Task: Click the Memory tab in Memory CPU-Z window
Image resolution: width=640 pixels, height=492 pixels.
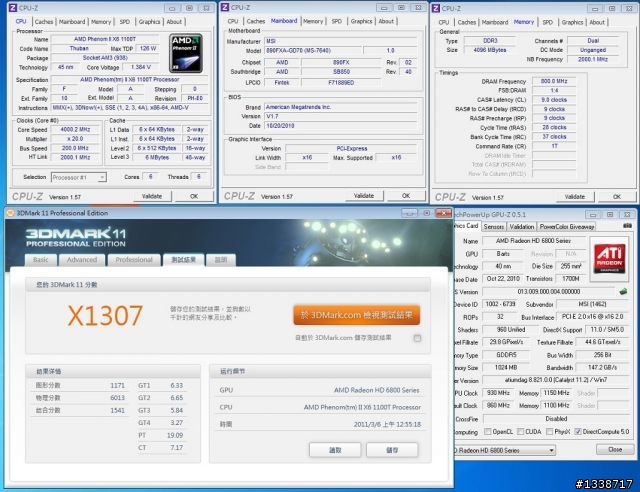Action: point(524,22)
